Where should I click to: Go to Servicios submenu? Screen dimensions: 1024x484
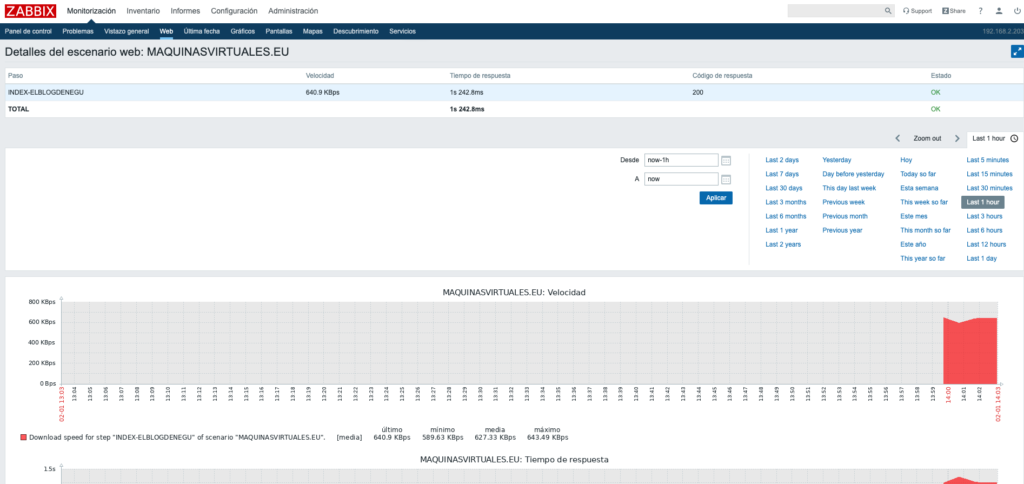402,31
